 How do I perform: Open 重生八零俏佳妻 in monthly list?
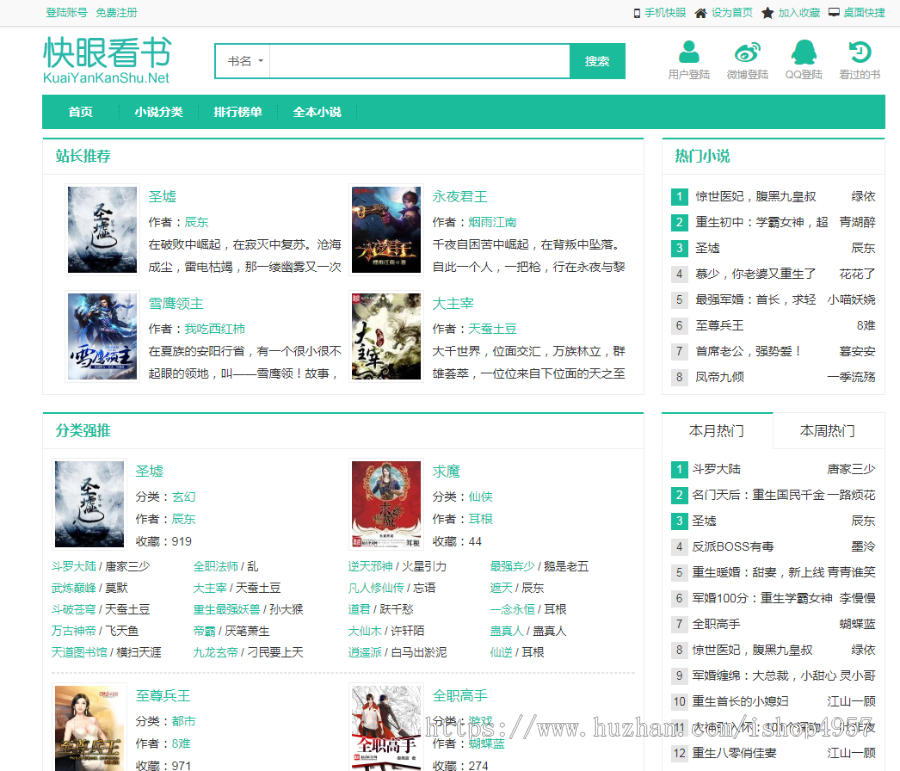[x=734, y=753]
